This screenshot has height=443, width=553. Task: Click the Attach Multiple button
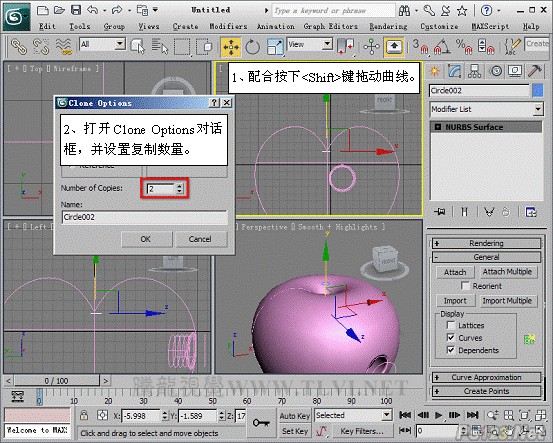(x=507, y=272)
